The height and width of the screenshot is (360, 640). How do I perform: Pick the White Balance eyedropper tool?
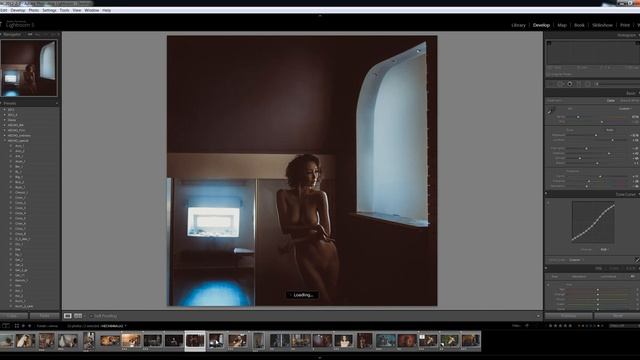pyautogui.click(x=550, y=111)
